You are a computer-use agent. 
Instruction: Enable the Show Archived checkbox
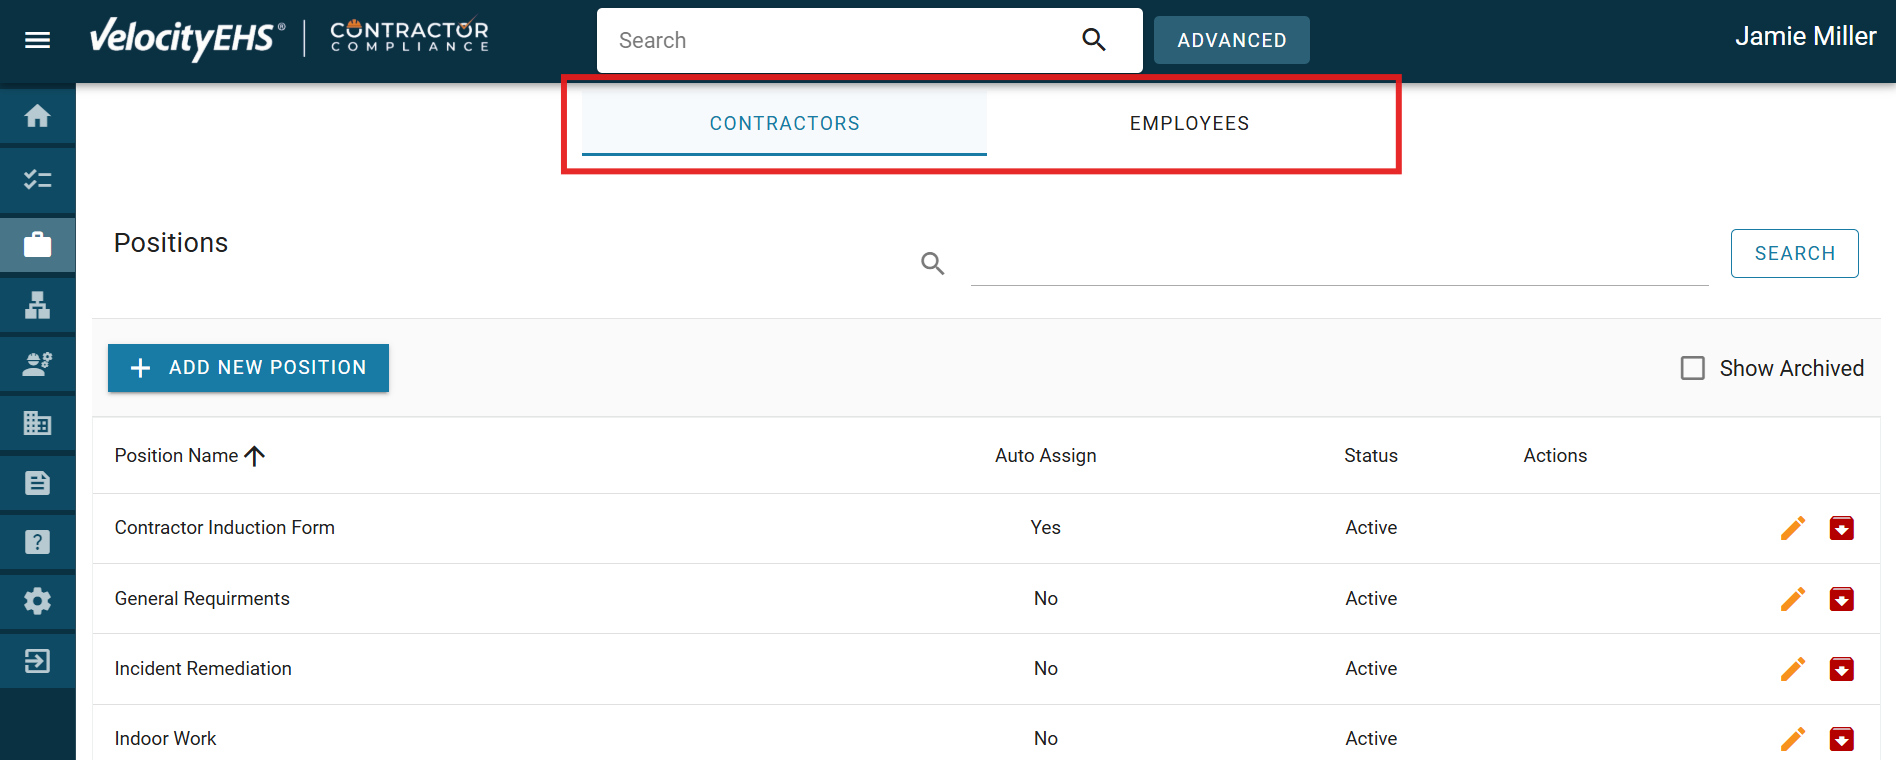pyautogui.click(x=1692, y=368)
